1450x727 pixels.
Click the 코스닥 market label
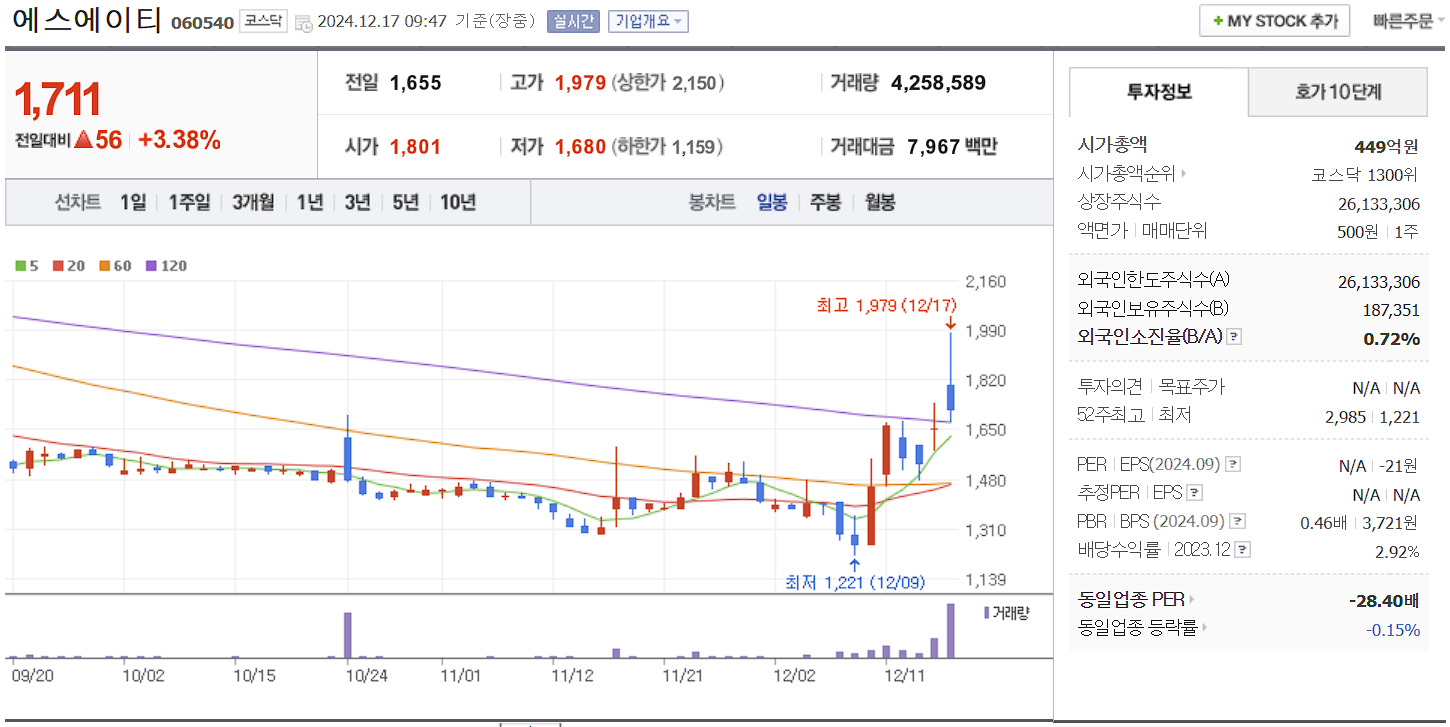262,19
